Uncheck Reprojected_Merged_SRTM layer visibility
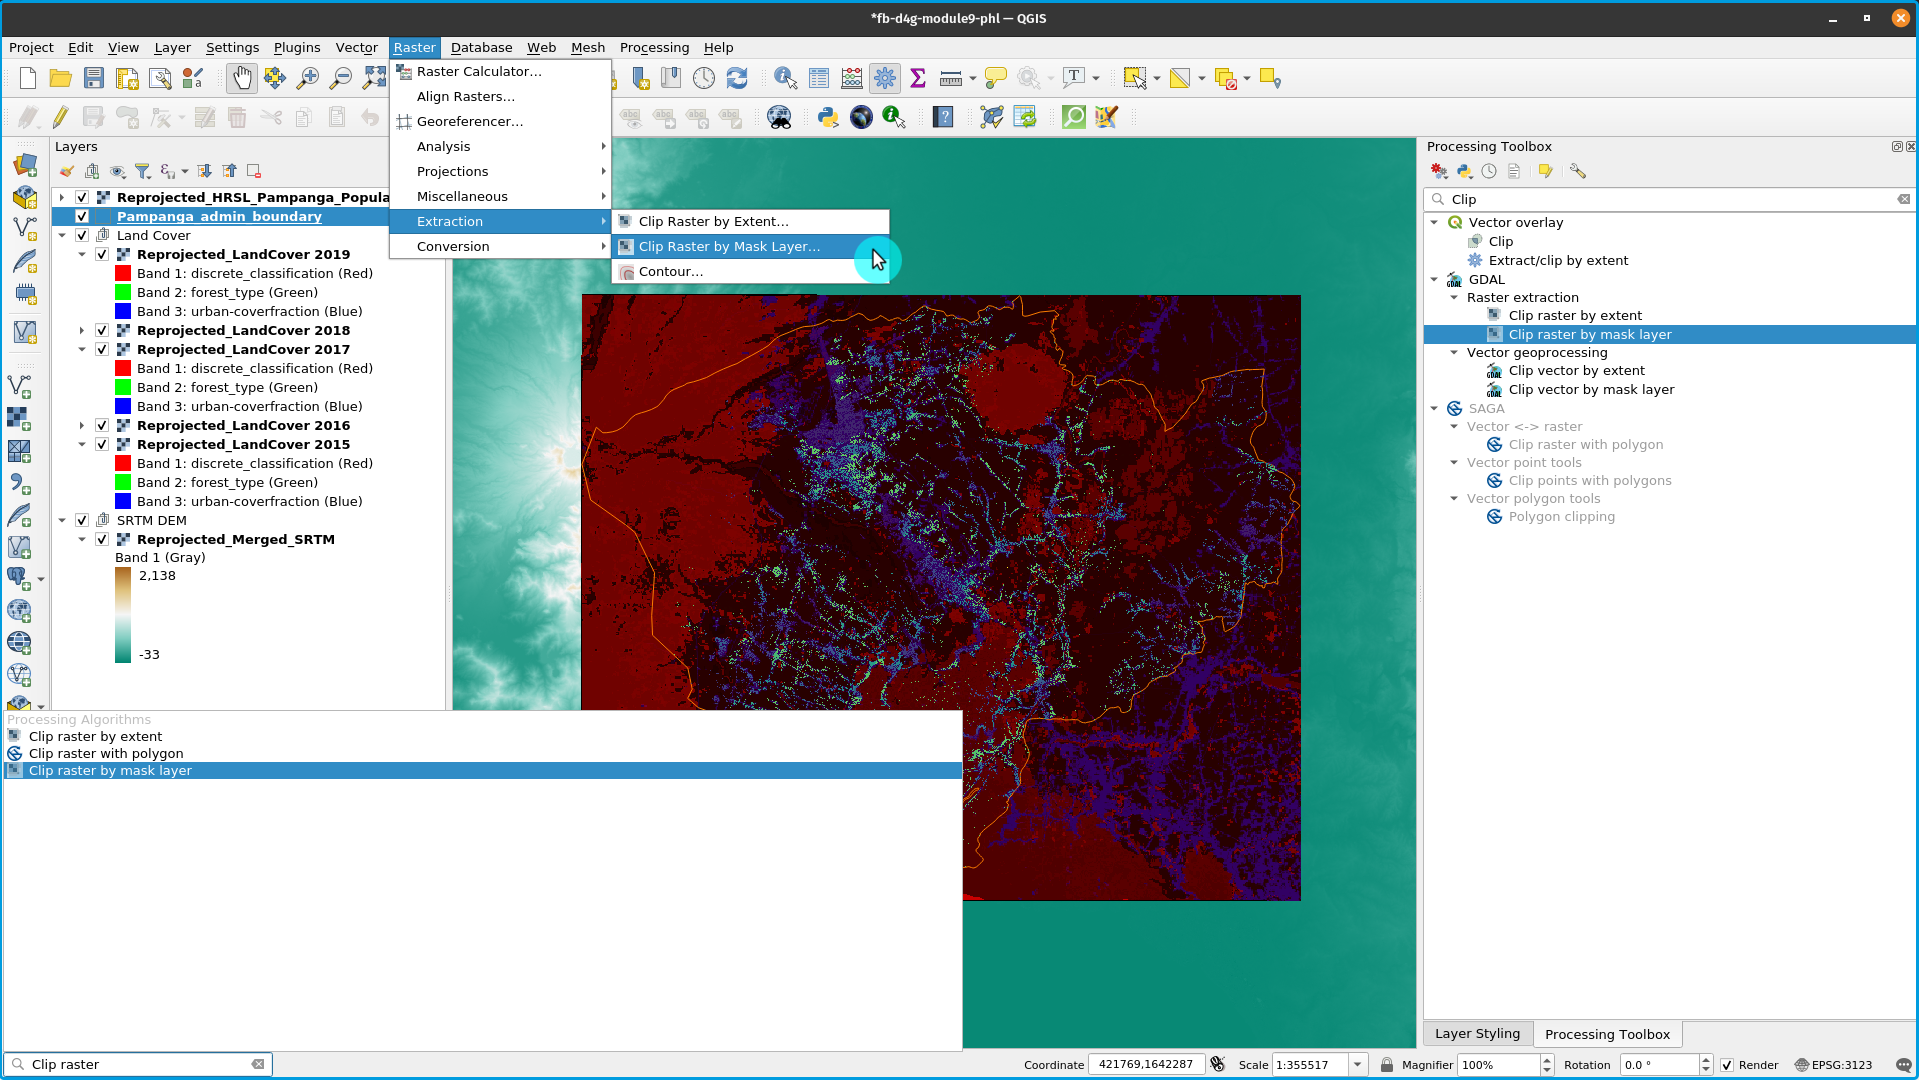 coord(102,539)
